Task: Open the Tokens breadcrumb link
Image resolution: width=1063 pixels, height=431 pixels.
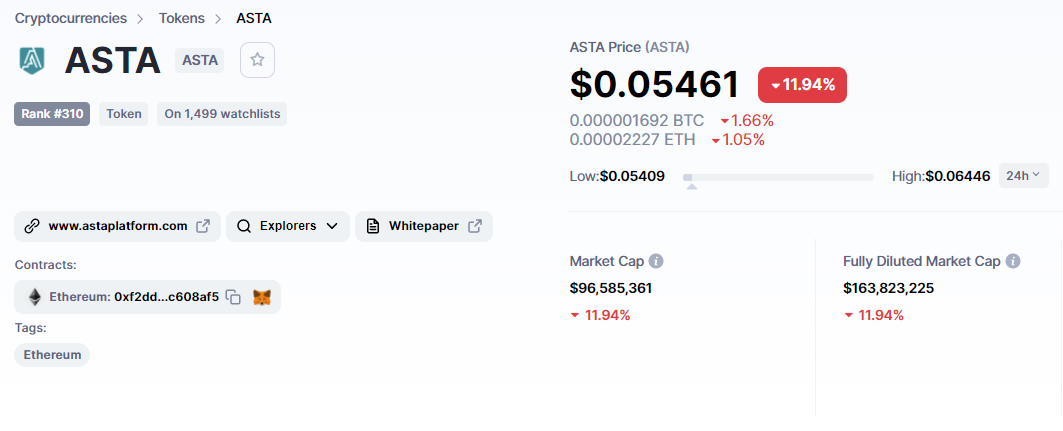Action: (x=181, y=18)
